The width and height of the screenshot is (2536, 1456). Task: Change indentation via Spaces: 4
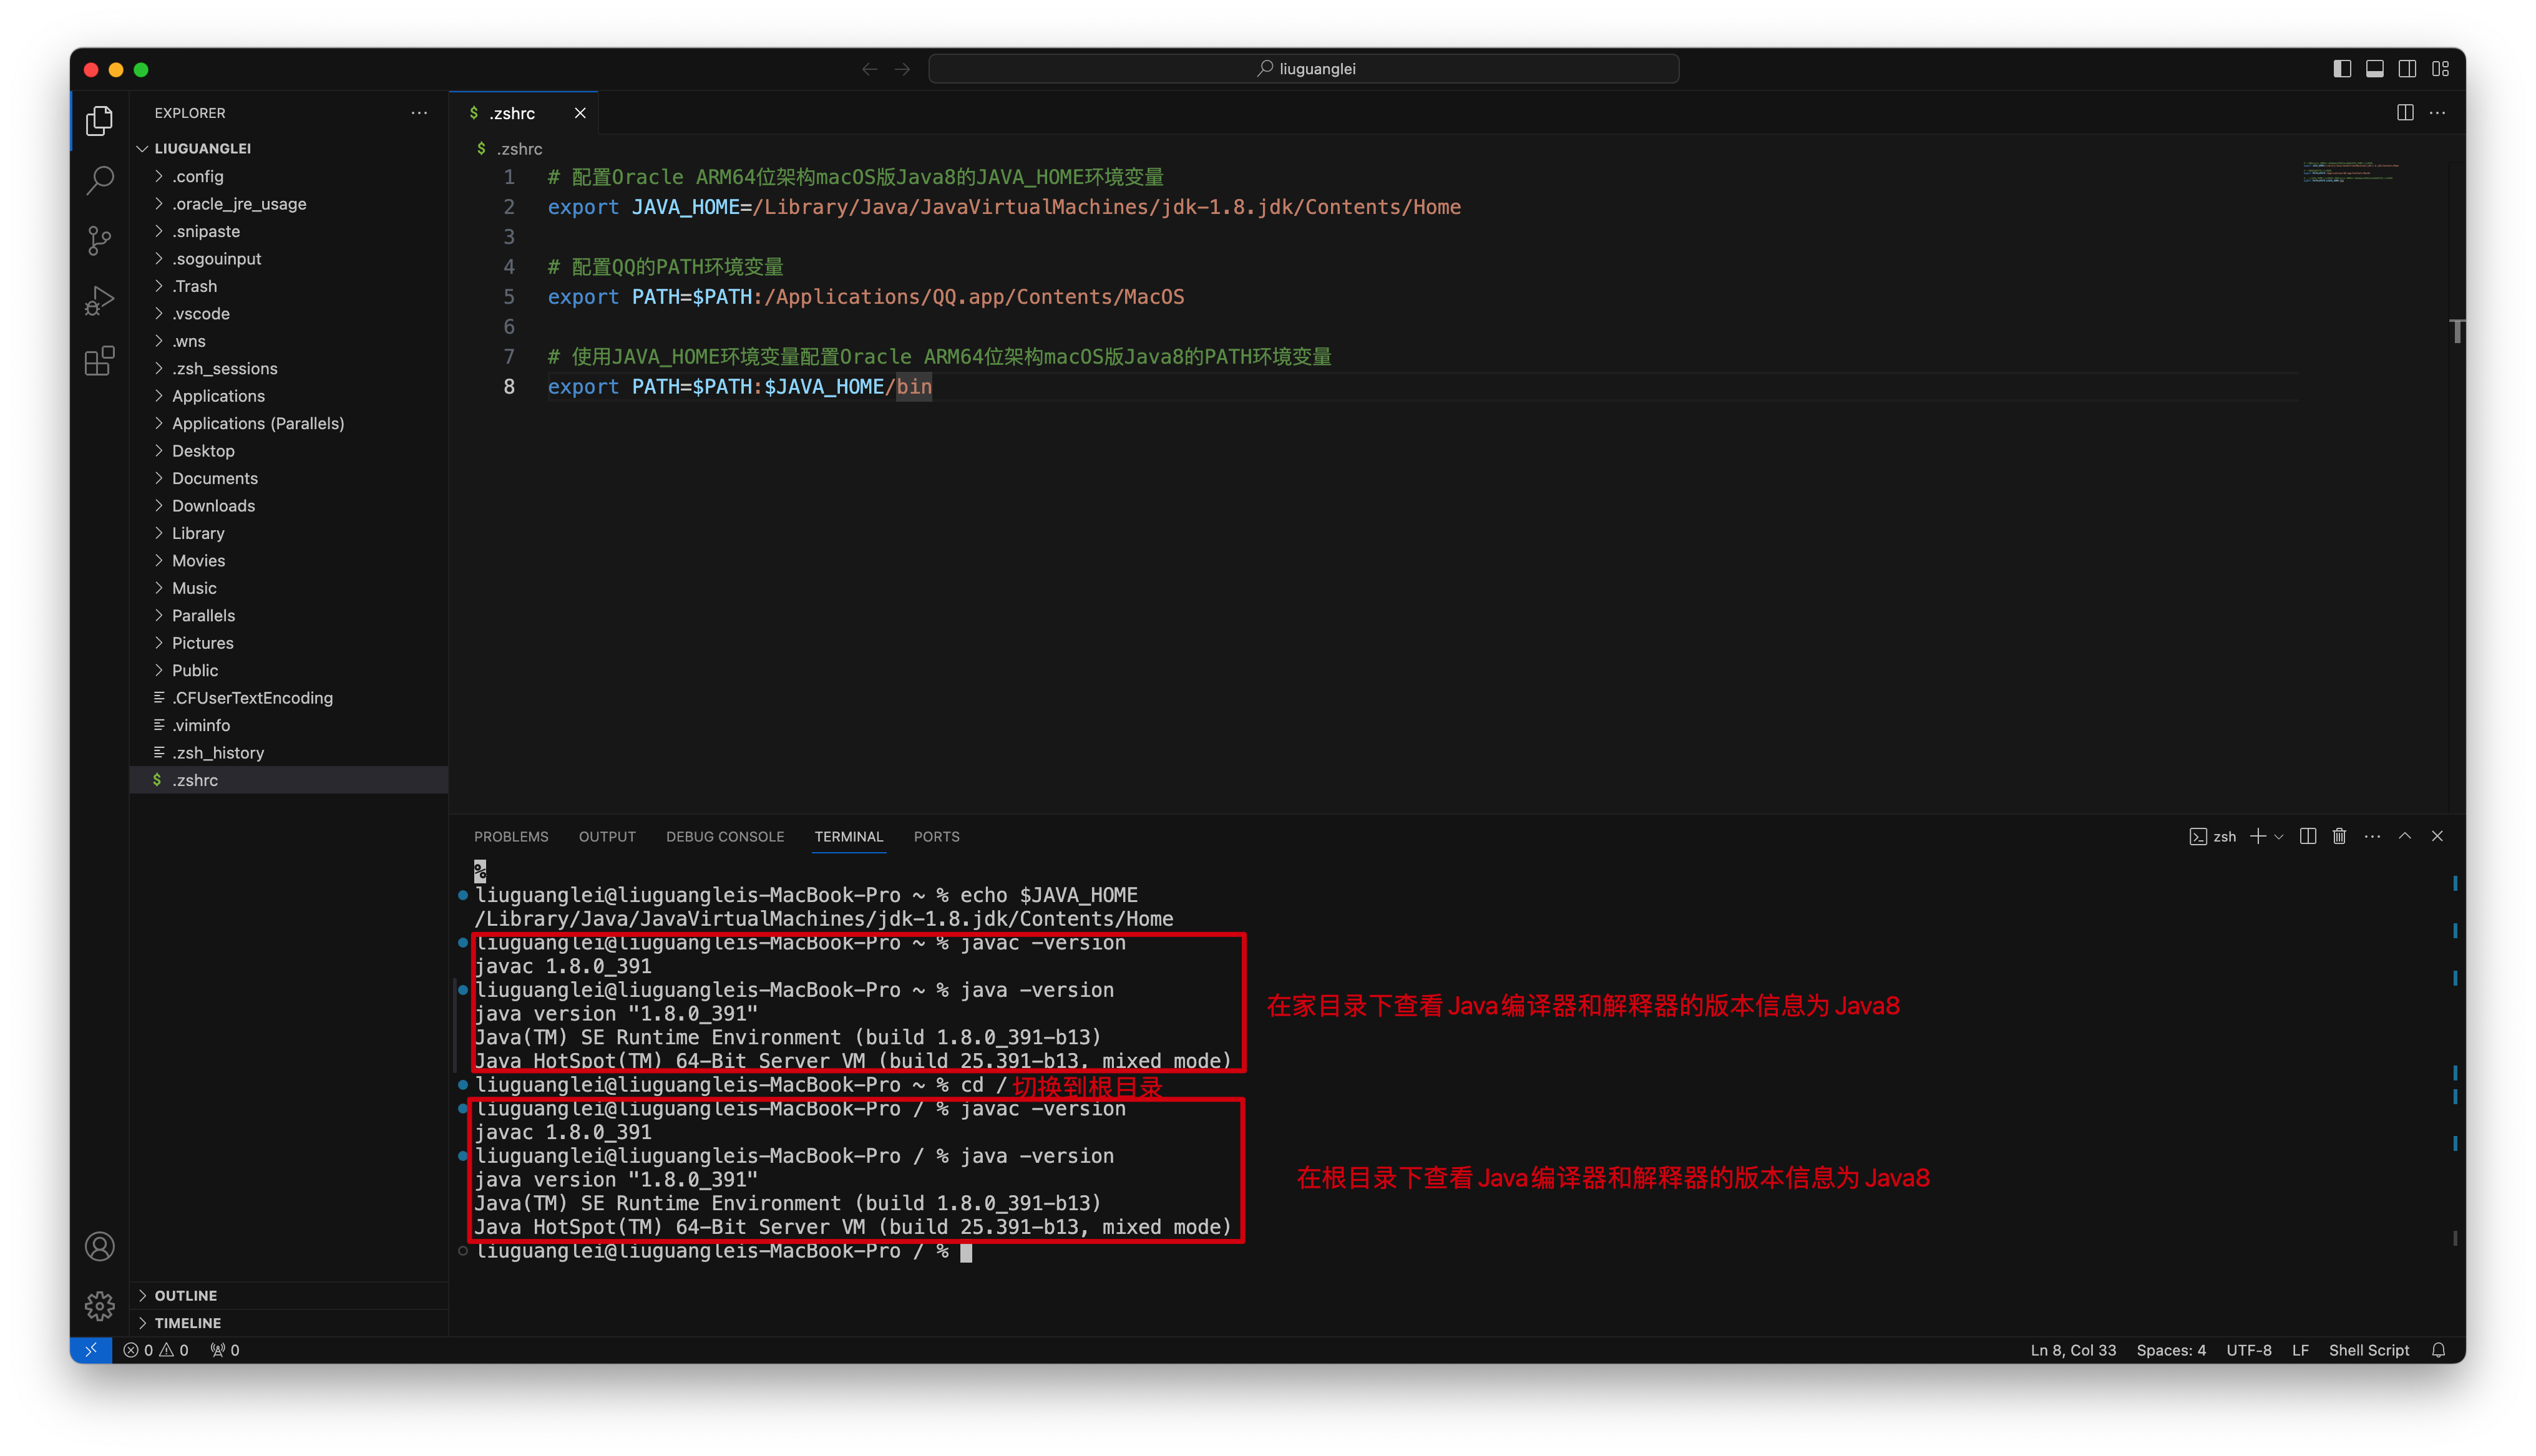coord(2171,1350)
